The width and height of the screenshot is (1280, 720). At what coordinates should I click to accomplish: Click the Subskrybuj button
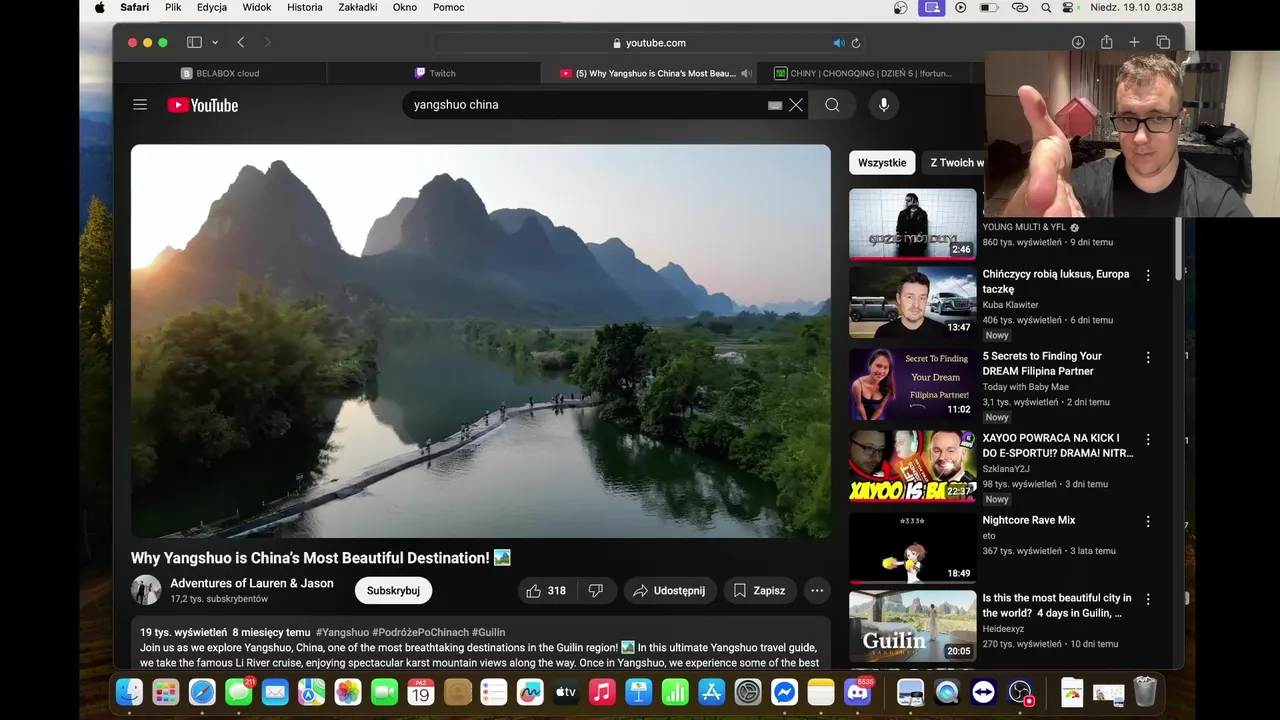pos(393,591)
